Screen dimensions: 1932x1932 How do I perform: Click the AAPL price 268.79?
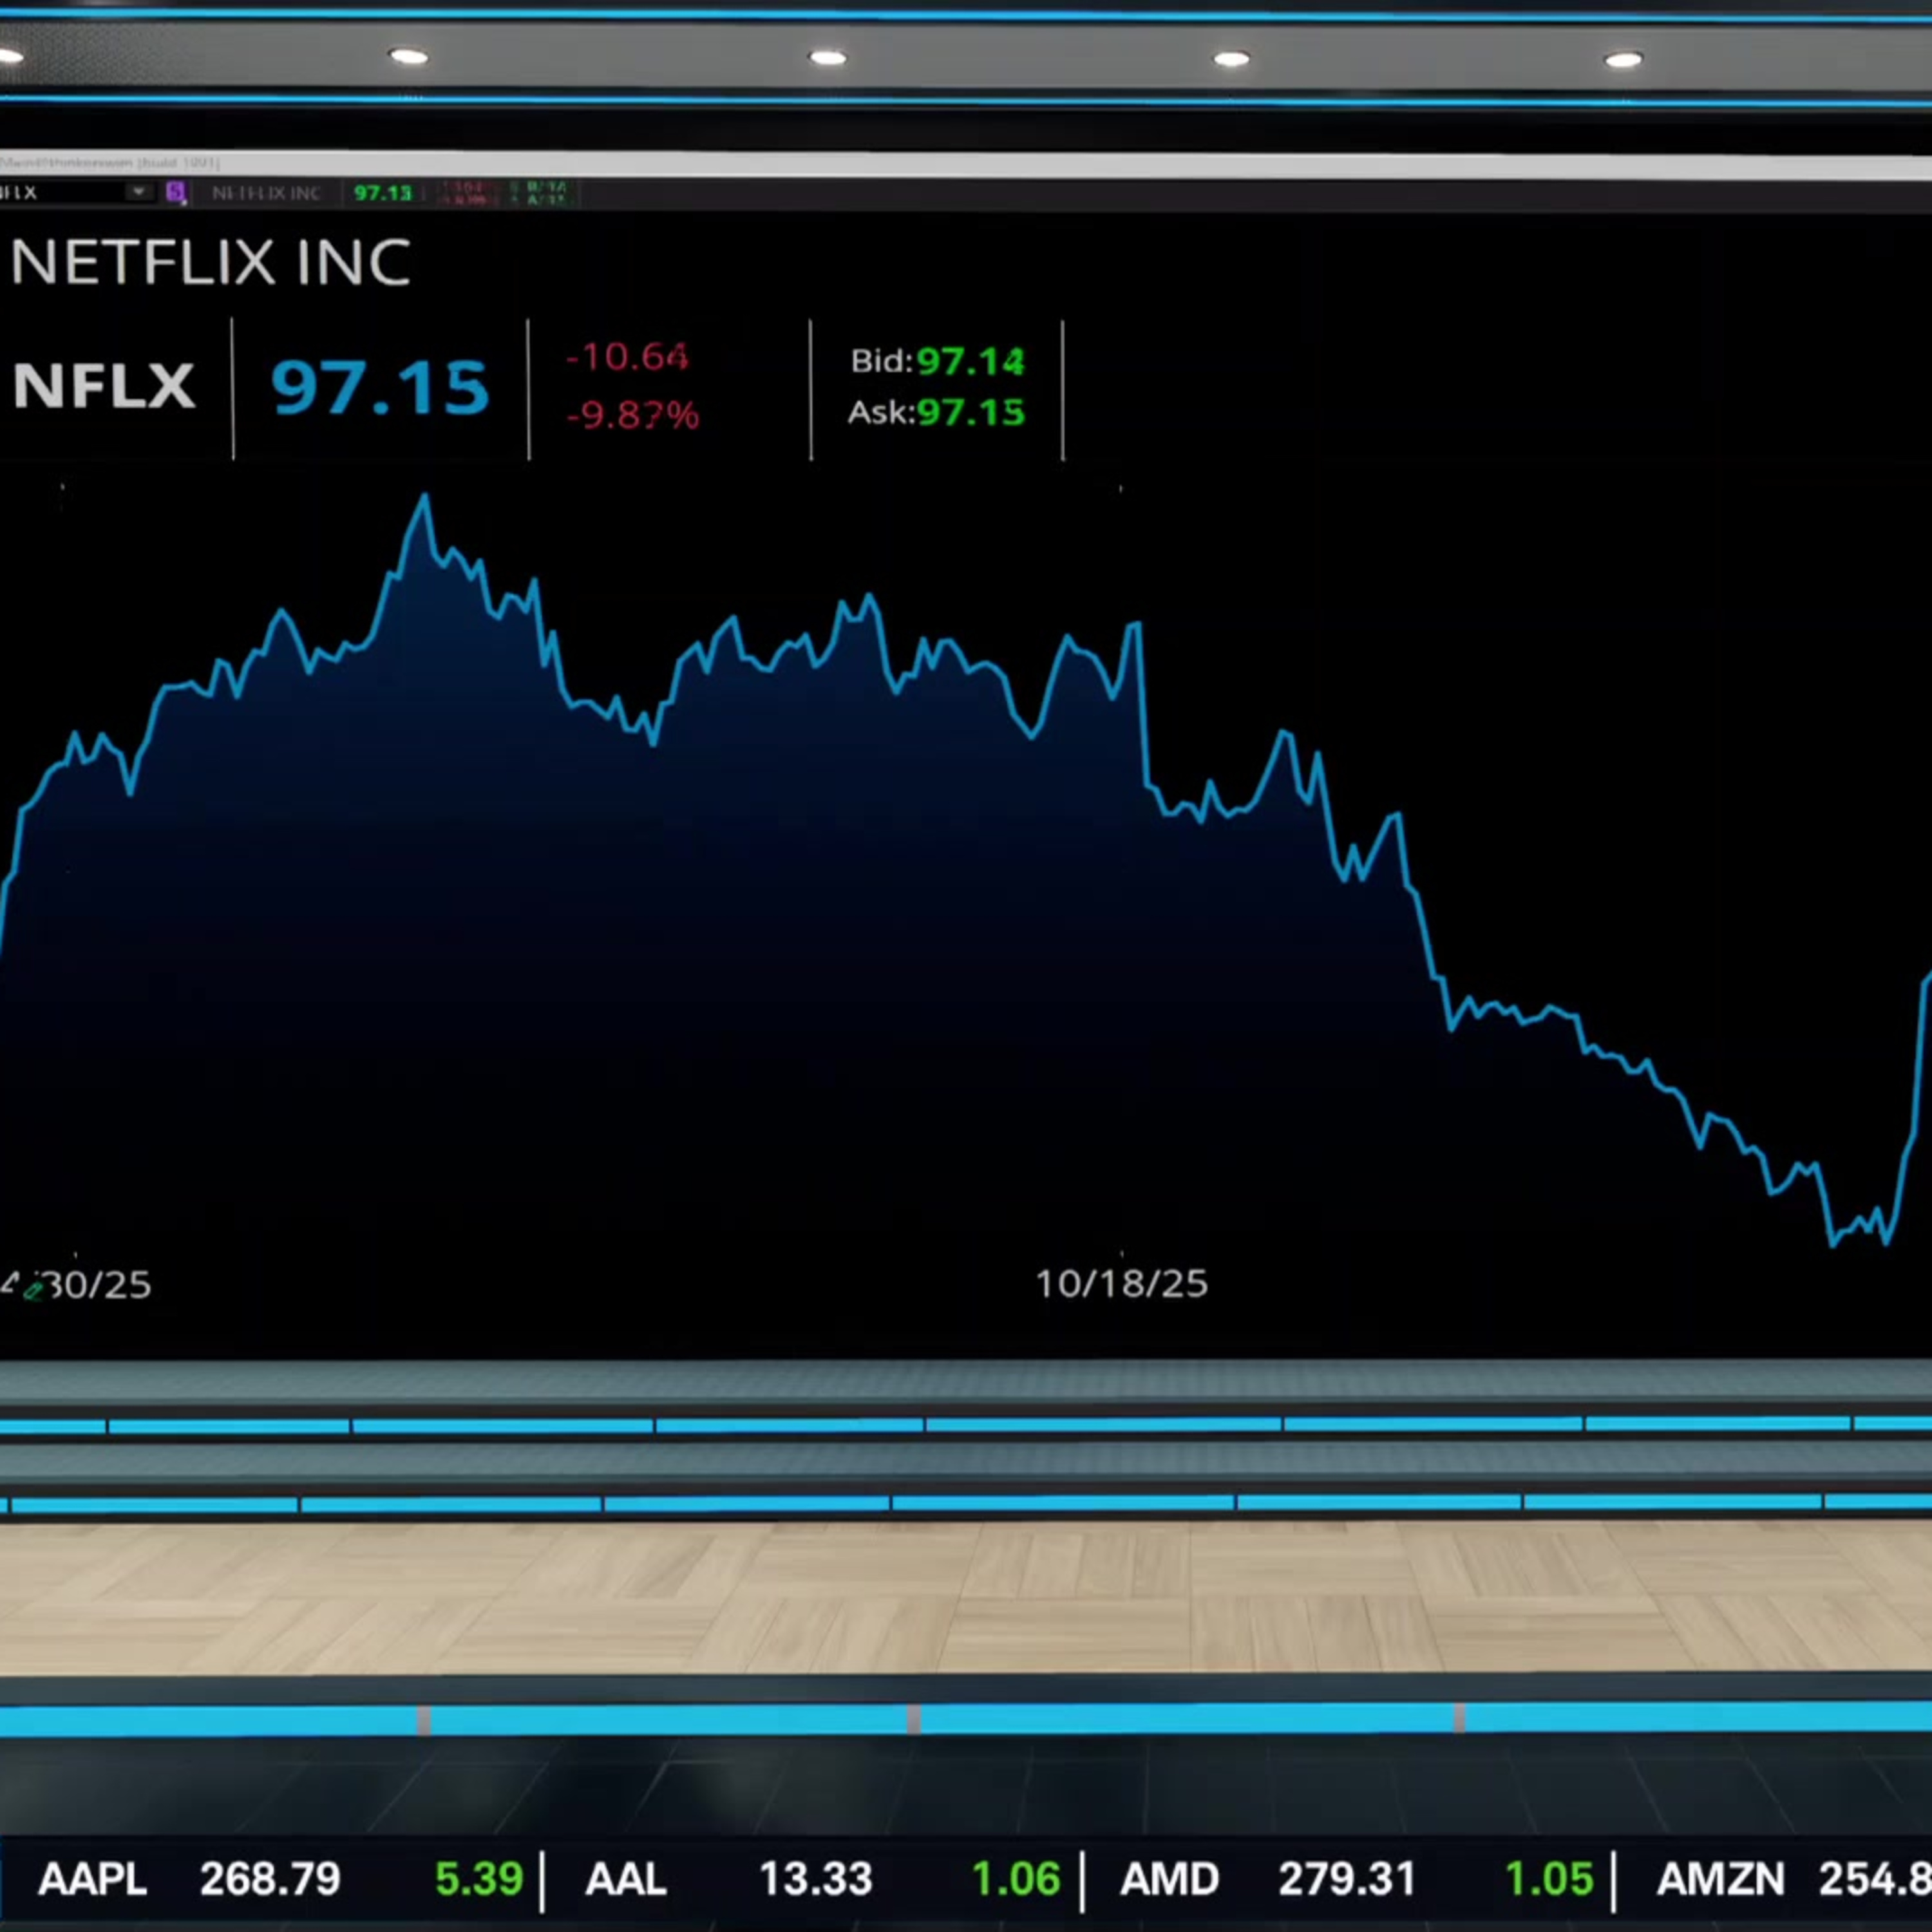click(x=270, y=1879)
